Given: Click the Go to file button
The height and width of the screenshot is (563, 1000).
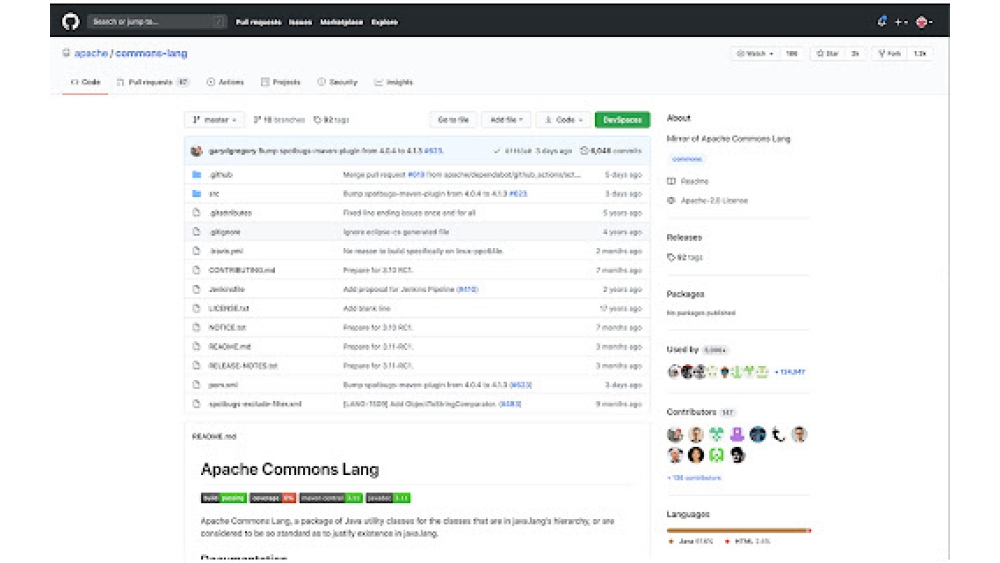Looking at the screenshot, I should tap(453, 120).
